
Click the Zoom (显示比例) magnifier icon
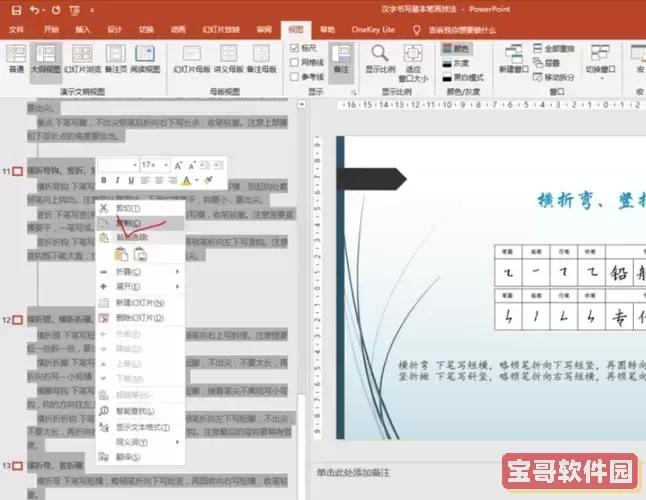click(x=379, y=54)
